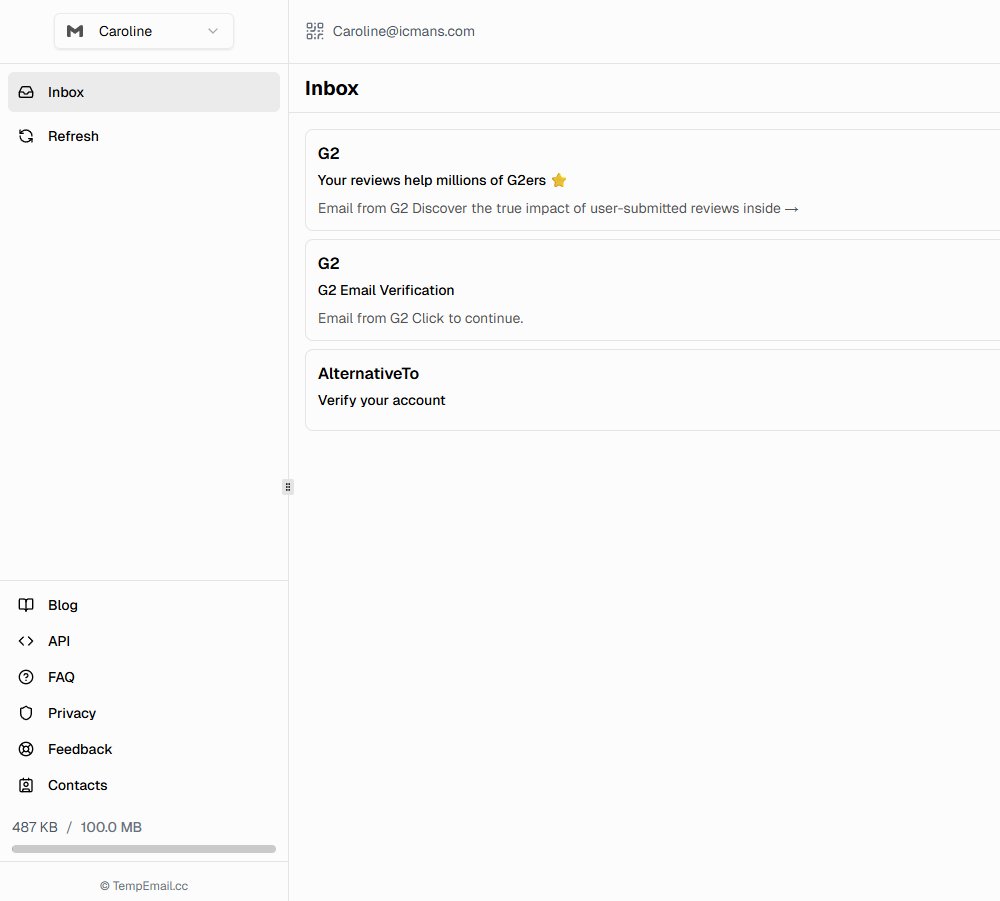Click the Caroline avatar letter badge

74,31
